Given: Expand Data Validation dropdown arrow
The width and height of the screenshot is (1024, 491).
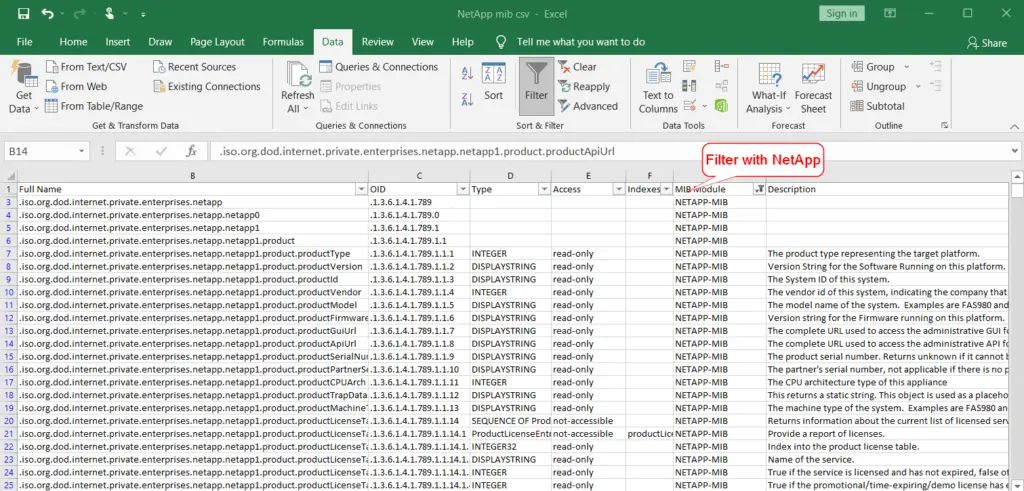Looking at the screenshot, I should 705,106.
